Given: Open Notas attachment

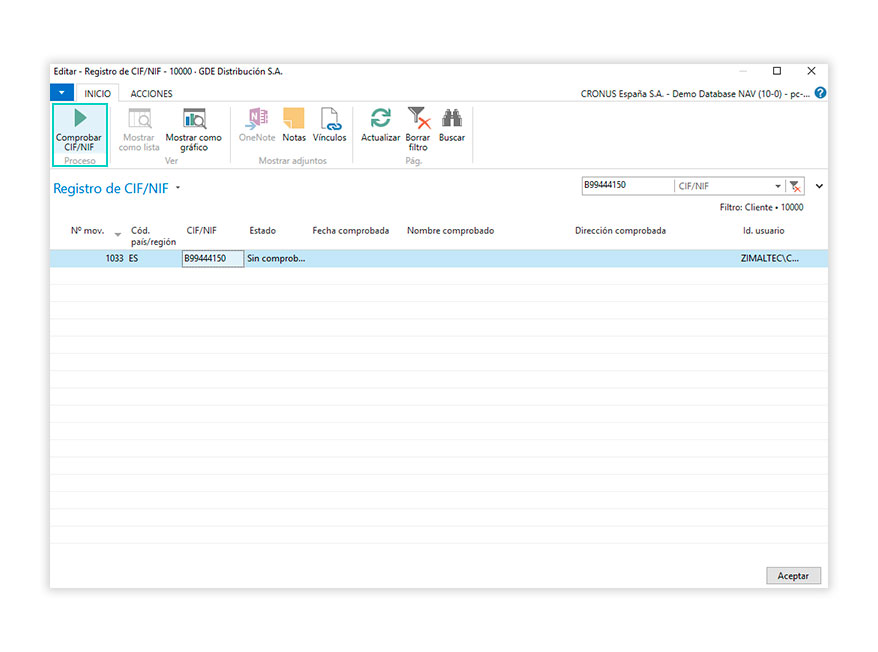Looking at the screenshot, I should (x=293, y=120).
